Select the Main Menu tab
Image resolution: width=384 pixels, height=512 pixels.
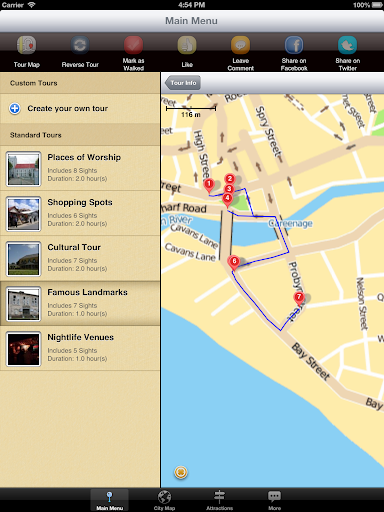pyautogui.click(x=109, y=500)
